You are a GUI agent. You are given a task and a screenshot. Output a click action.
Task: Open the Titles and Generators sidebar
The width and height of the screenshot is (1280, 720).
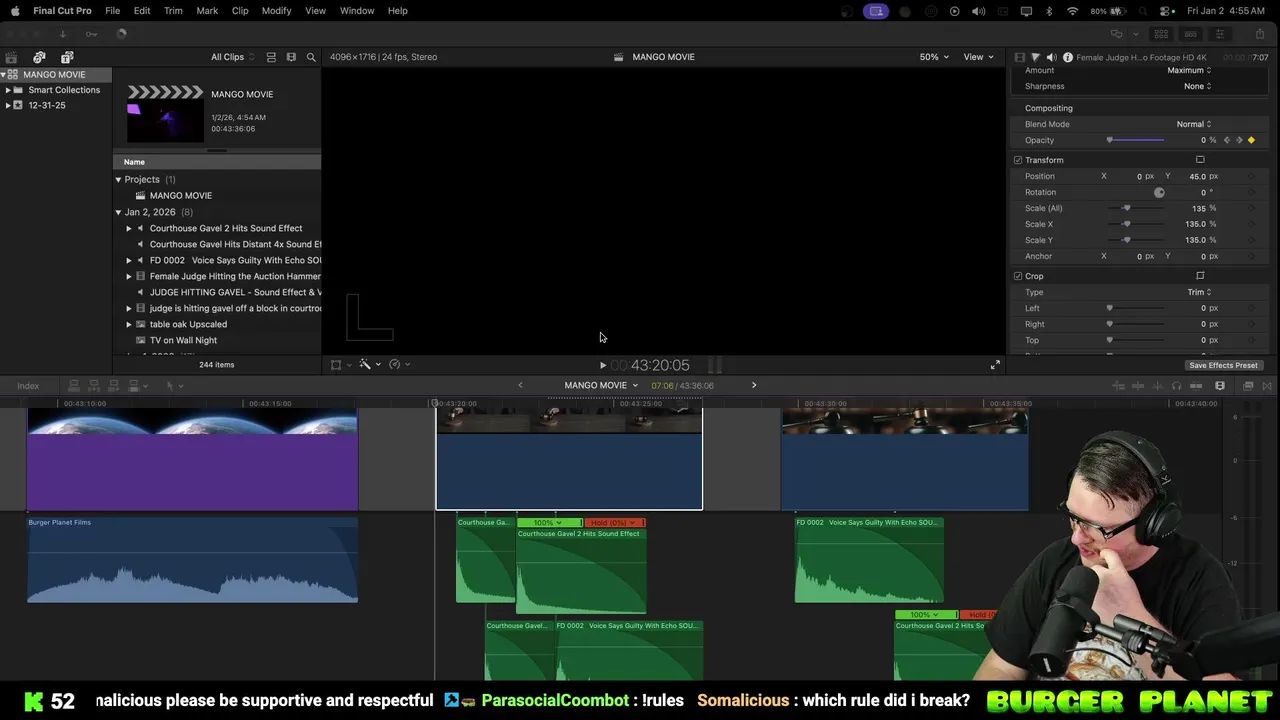(67, 57)
